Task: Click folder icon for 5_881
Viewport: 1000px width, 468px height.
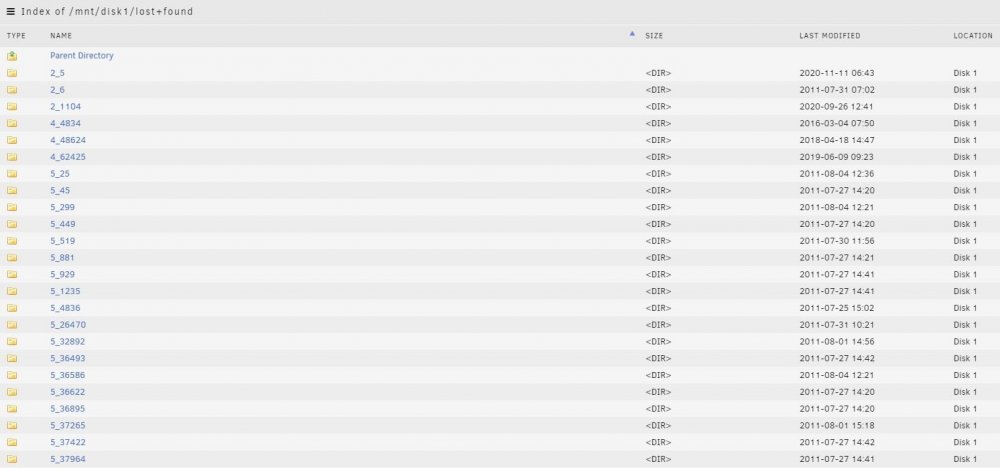Action: [x=12, y=258]
